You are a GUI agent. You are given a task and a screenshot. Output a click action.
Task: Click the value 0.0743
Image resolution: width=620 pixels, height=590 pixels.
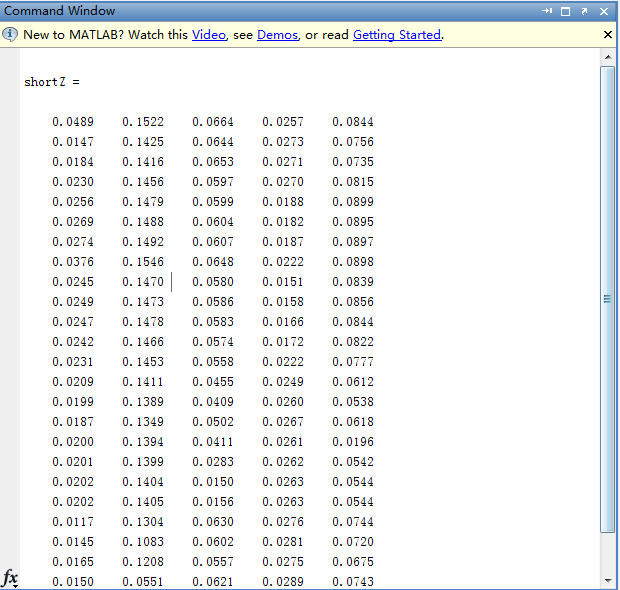coord(353,582)
